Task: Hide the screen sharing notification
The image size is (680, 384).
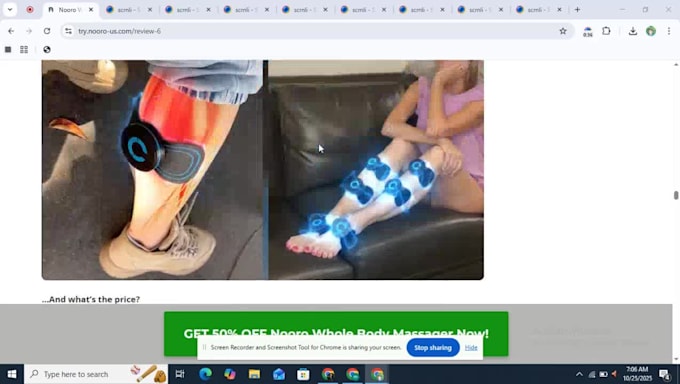Action: point(471,348)
